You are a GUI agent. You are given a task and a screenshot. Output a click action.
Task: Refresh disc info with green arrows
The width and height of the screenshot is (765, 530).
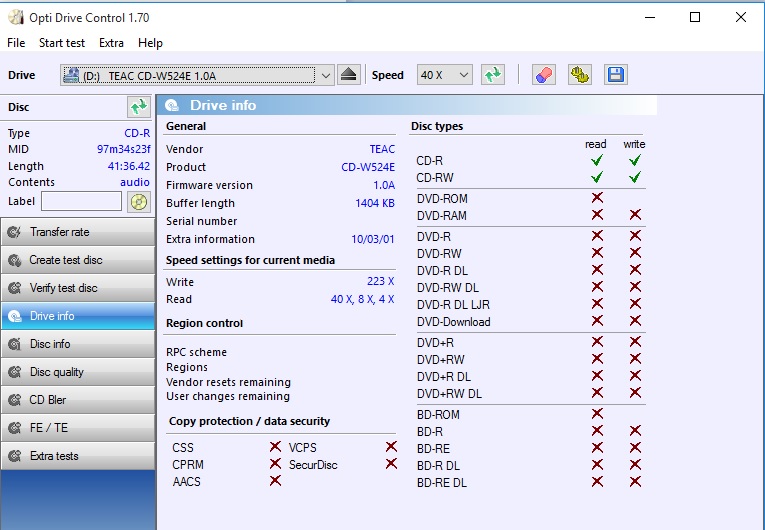[x=139, y=106]
